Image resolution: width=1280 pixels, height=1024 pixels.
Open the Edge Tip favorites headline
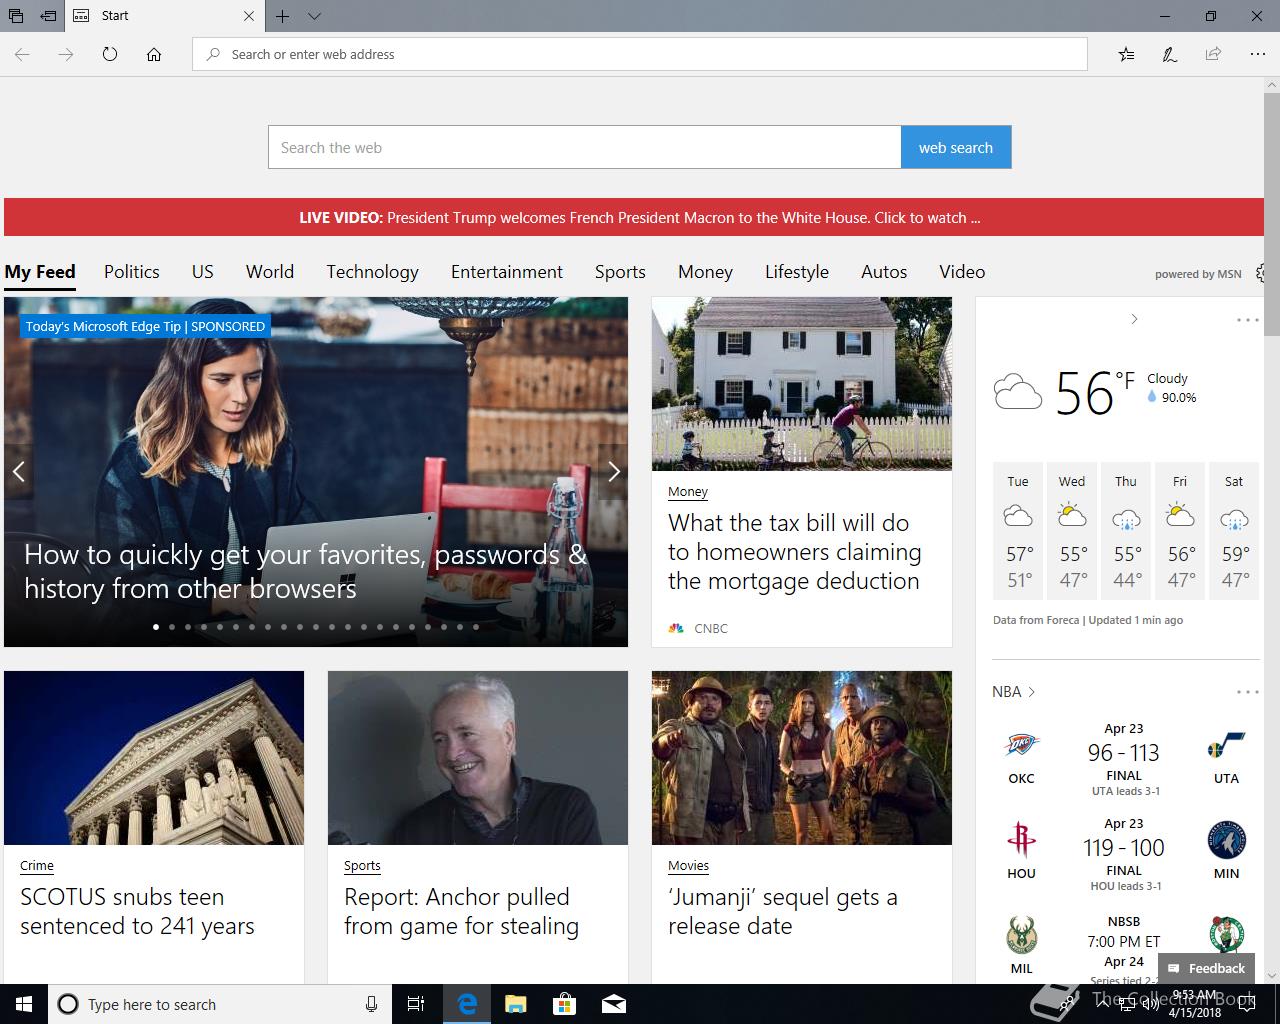305,571
